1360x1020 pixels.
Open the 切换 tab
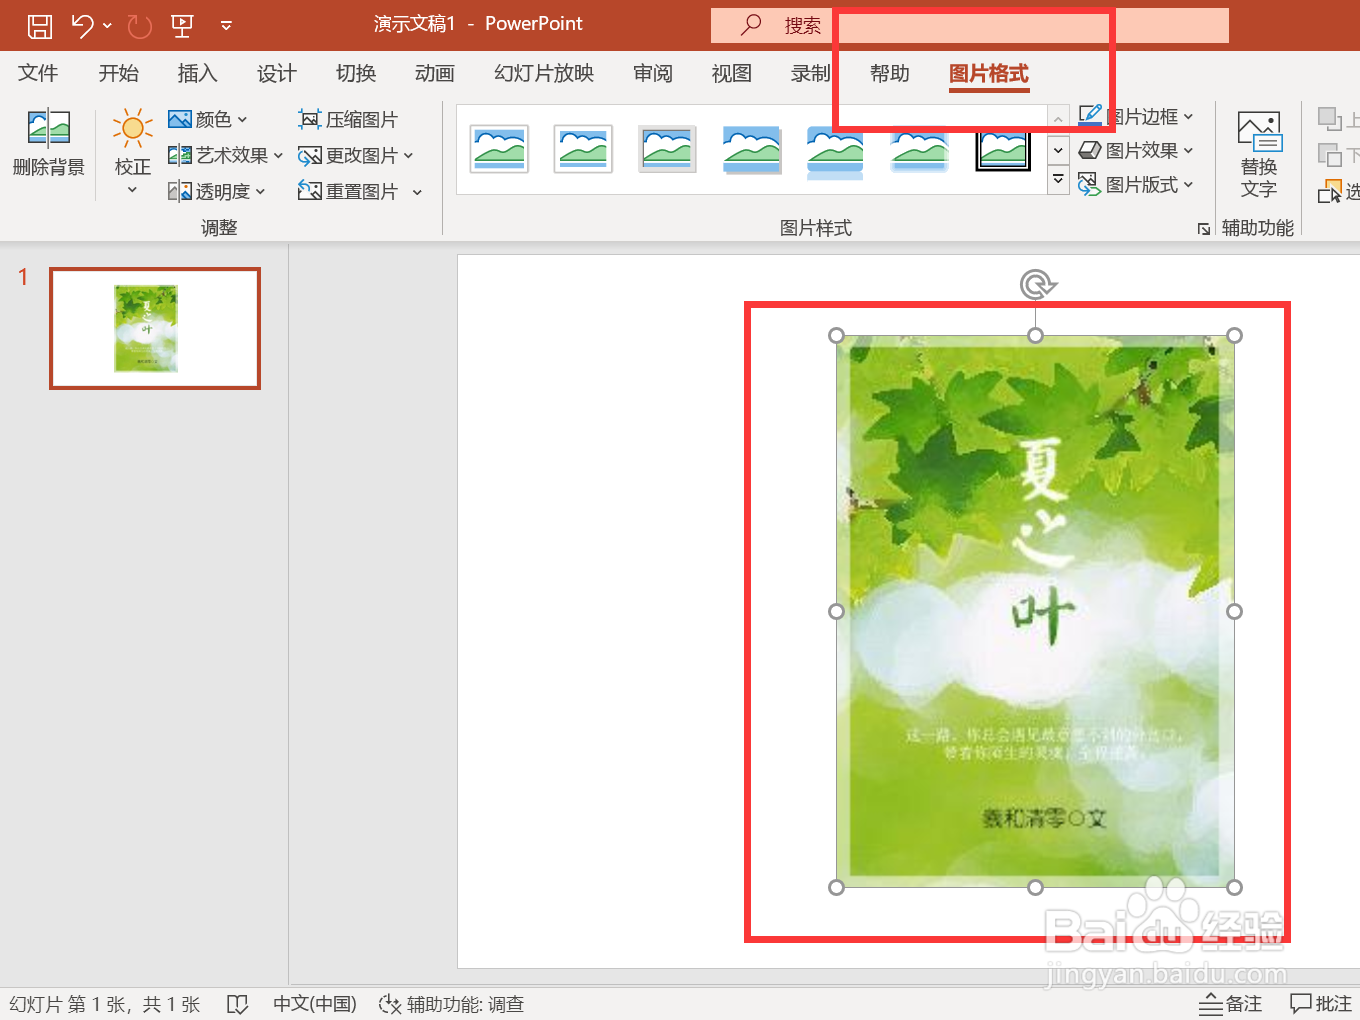pos(356,73)
